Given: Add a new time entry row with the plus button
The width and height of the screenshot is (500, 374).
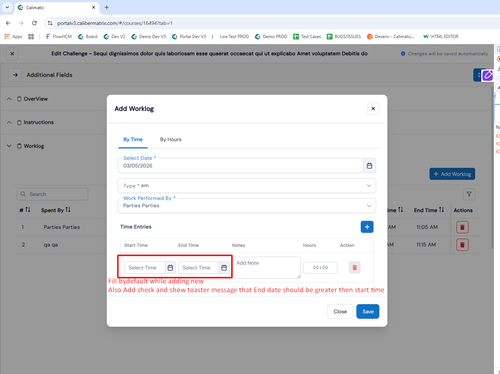Looking at the screenshot, I should [x=367, y=227].
